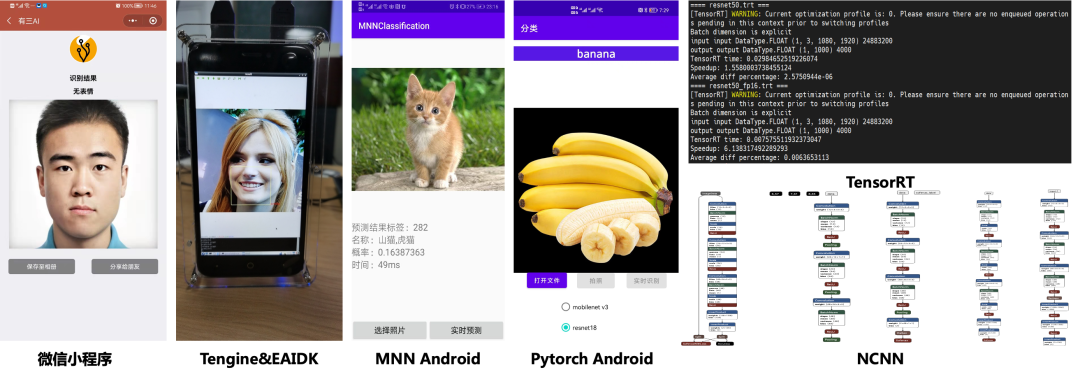Click the 时间：49ms text

pos(376,265)
